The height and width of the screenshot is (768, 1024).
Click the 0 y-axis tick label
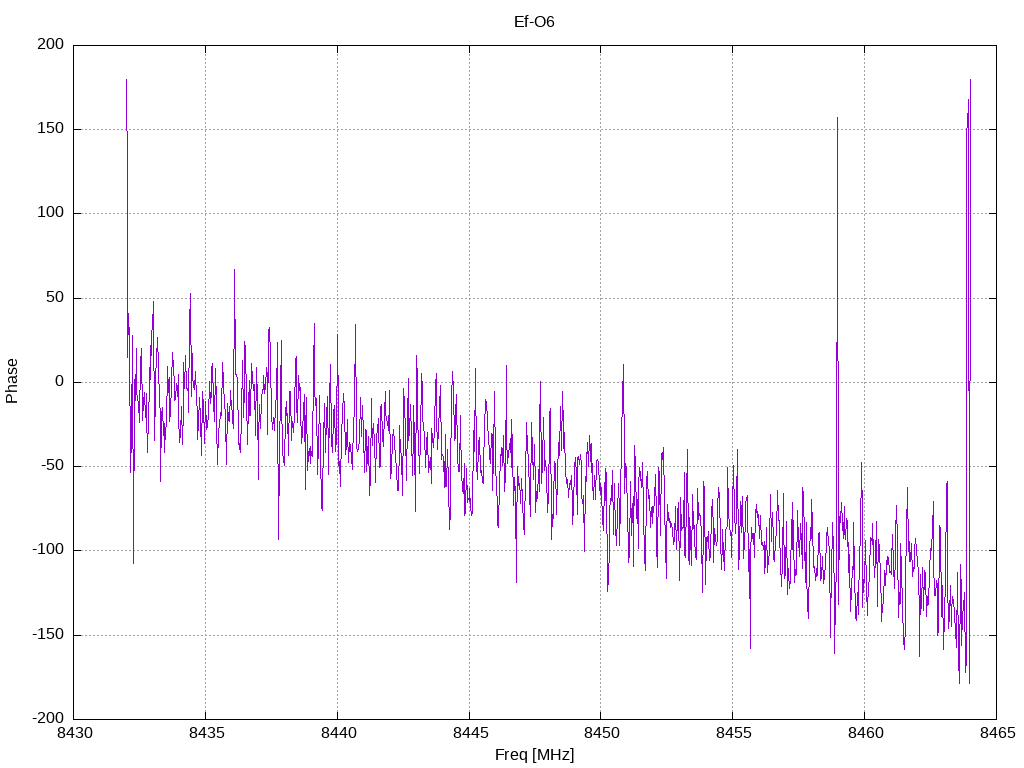click(x=60, y=382)
